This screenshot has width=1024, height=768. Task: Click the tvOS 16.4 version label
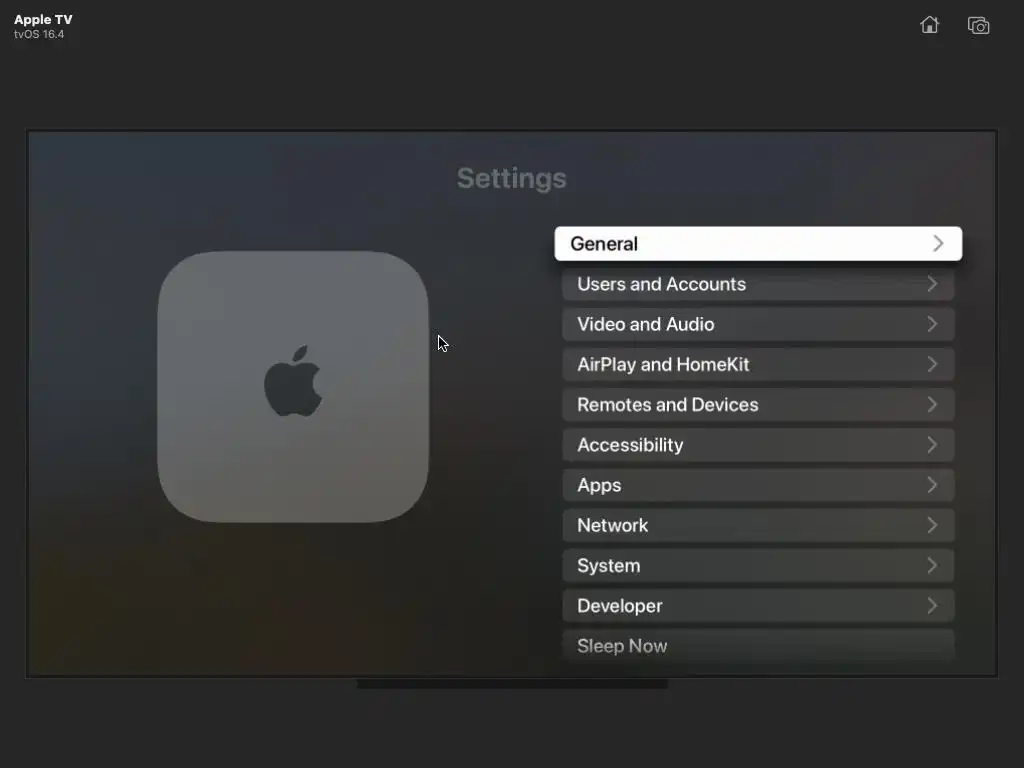[x=39, y=34]
